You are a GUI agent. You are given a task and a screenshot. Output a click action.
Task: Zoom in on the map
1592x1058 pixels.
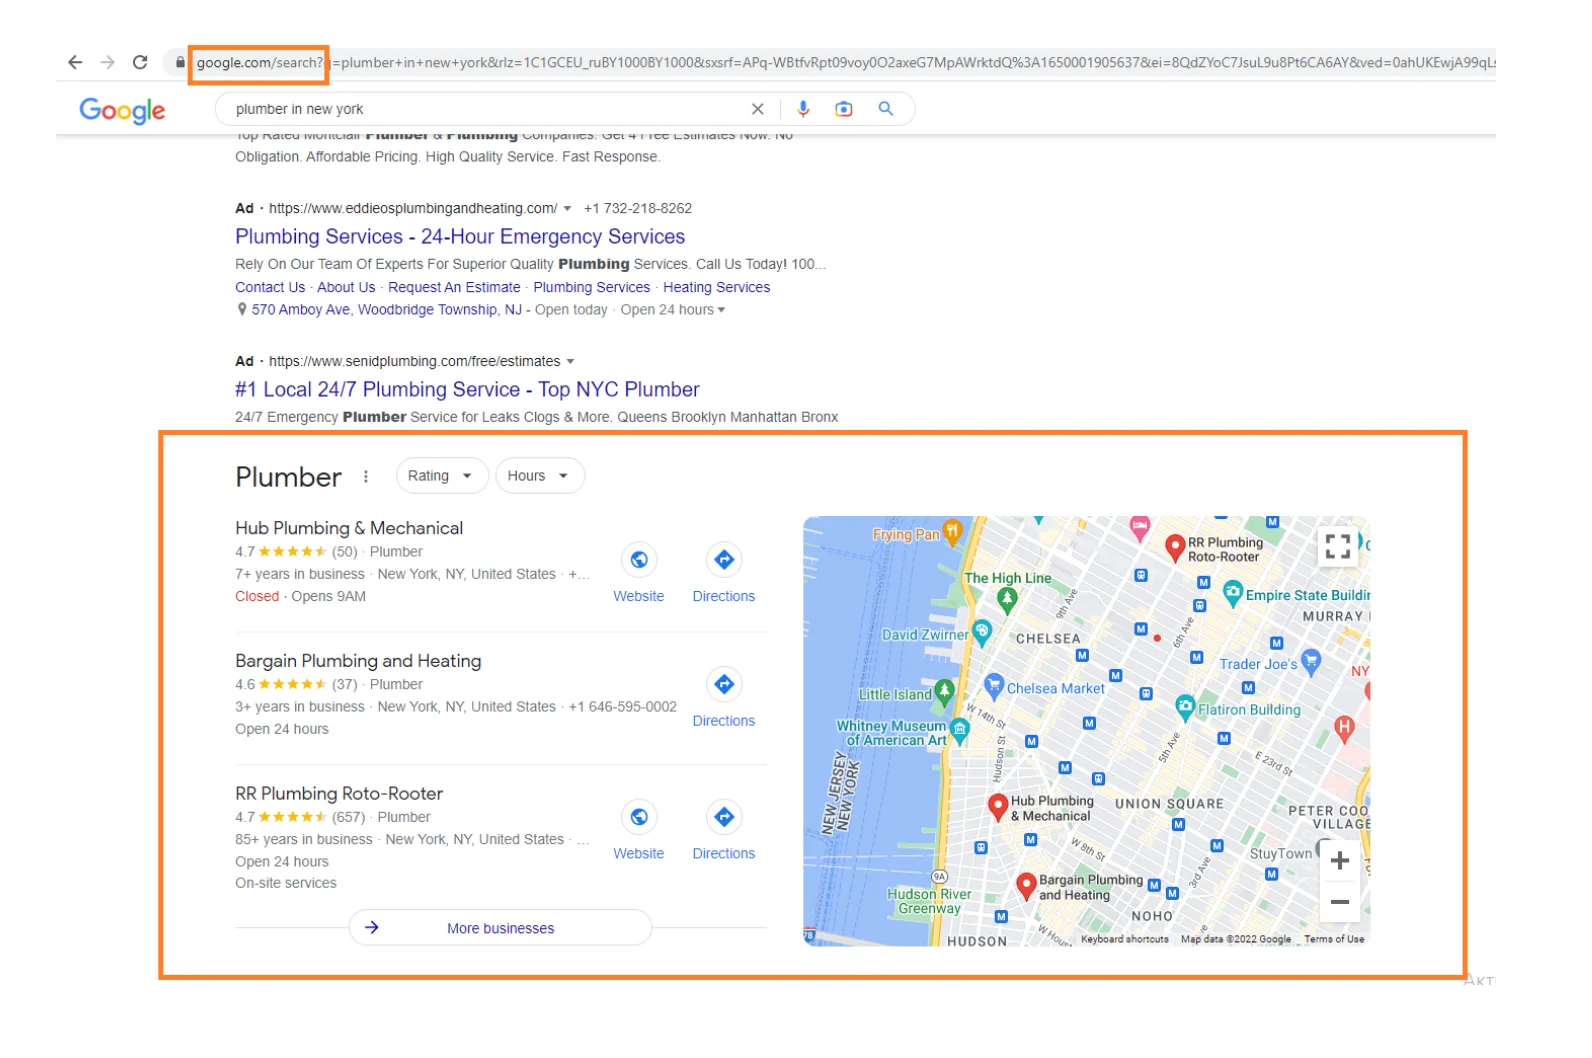1340,861
